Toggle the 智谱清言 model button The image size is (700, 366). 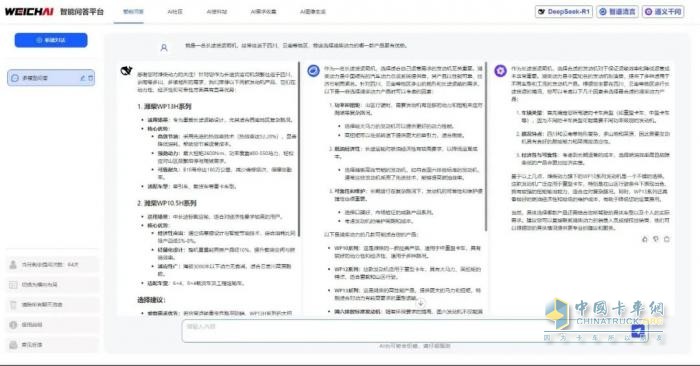[x=617, y=12]
